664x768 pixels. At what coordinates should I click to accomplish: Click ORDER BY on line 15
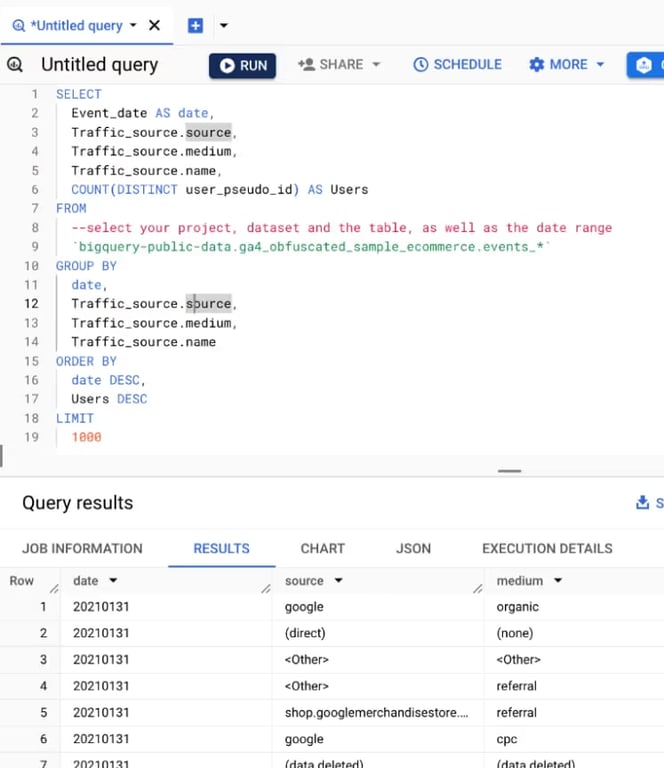[x=86, y=361]
